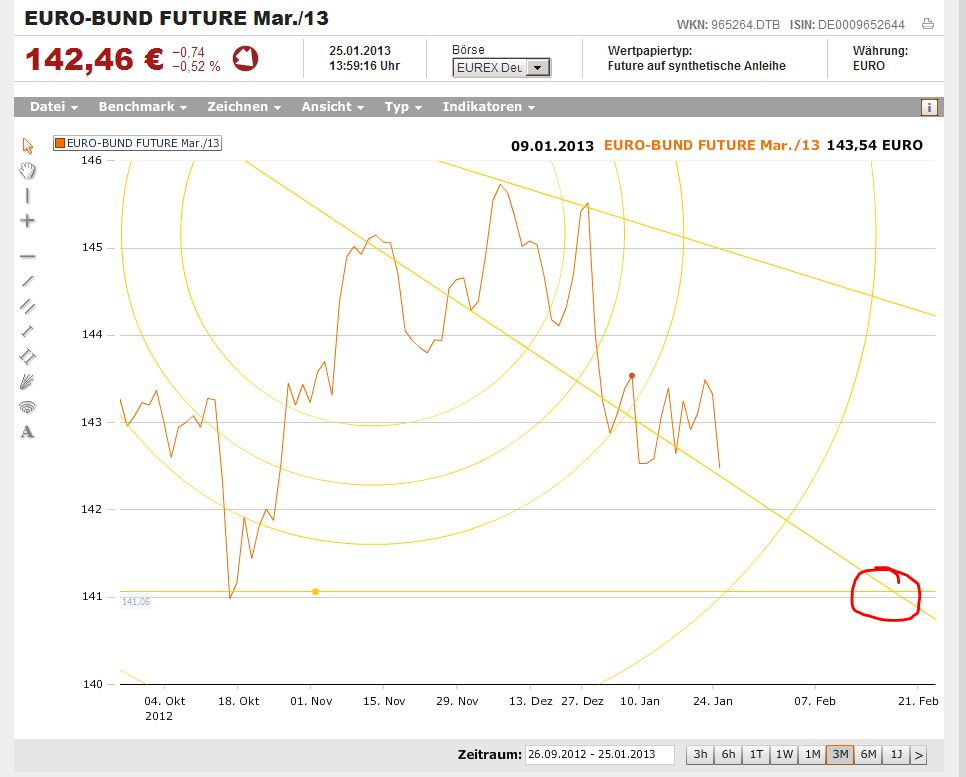The image size is (966, 777).
Task: Select the crosshair drawing tool
Action: (x=27, y=220)
